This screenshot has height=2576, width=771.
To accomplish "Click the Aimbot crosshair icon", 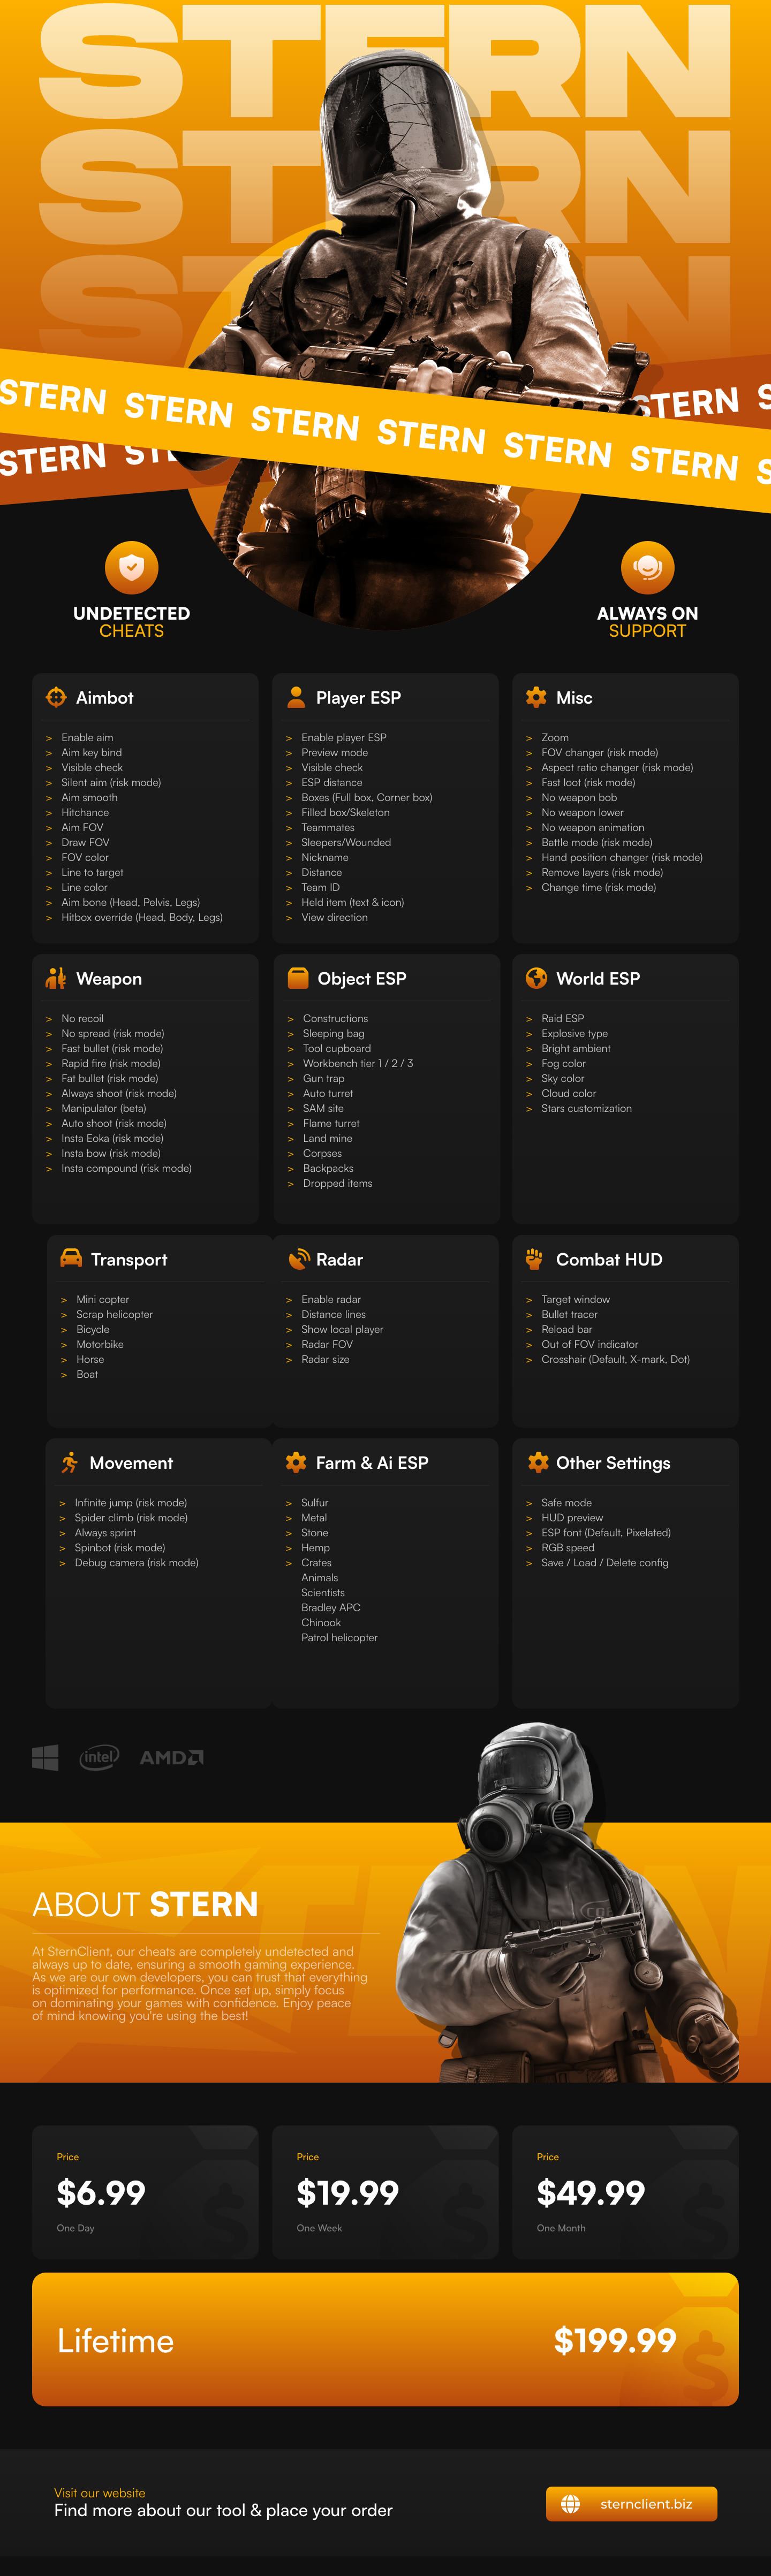I will [56, 698].
